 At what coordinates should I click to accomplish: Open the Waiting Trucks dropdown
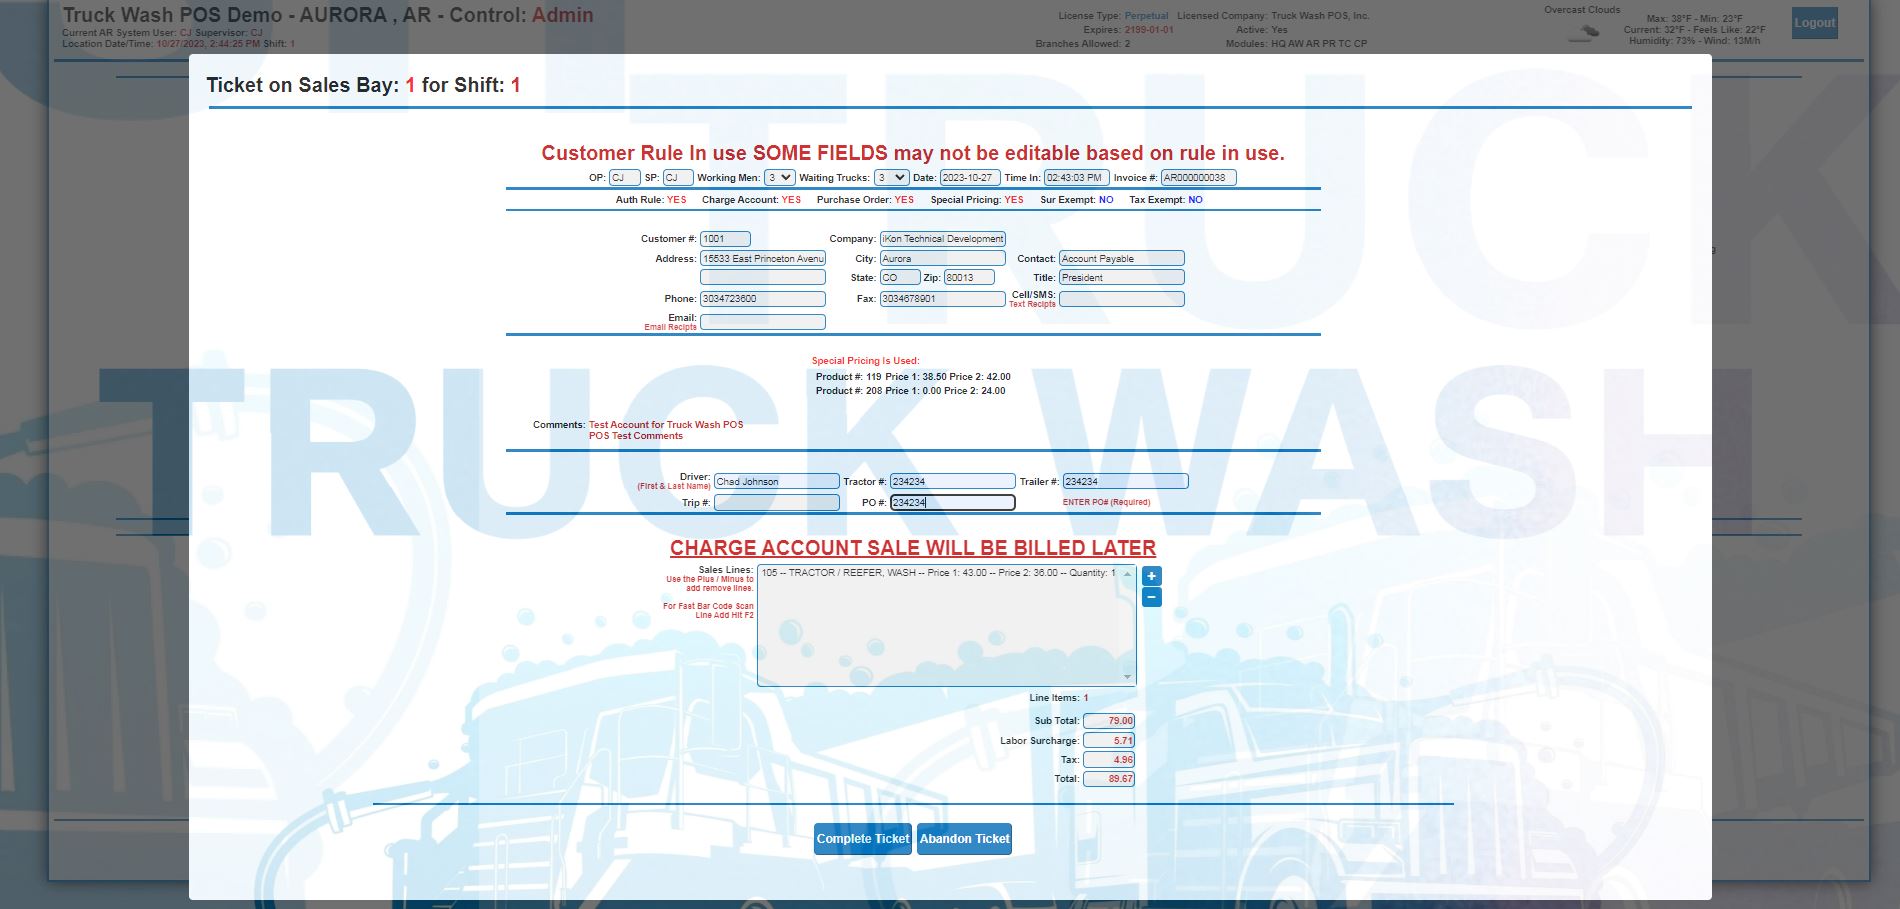pyautogui.click(x=891, y=177)
